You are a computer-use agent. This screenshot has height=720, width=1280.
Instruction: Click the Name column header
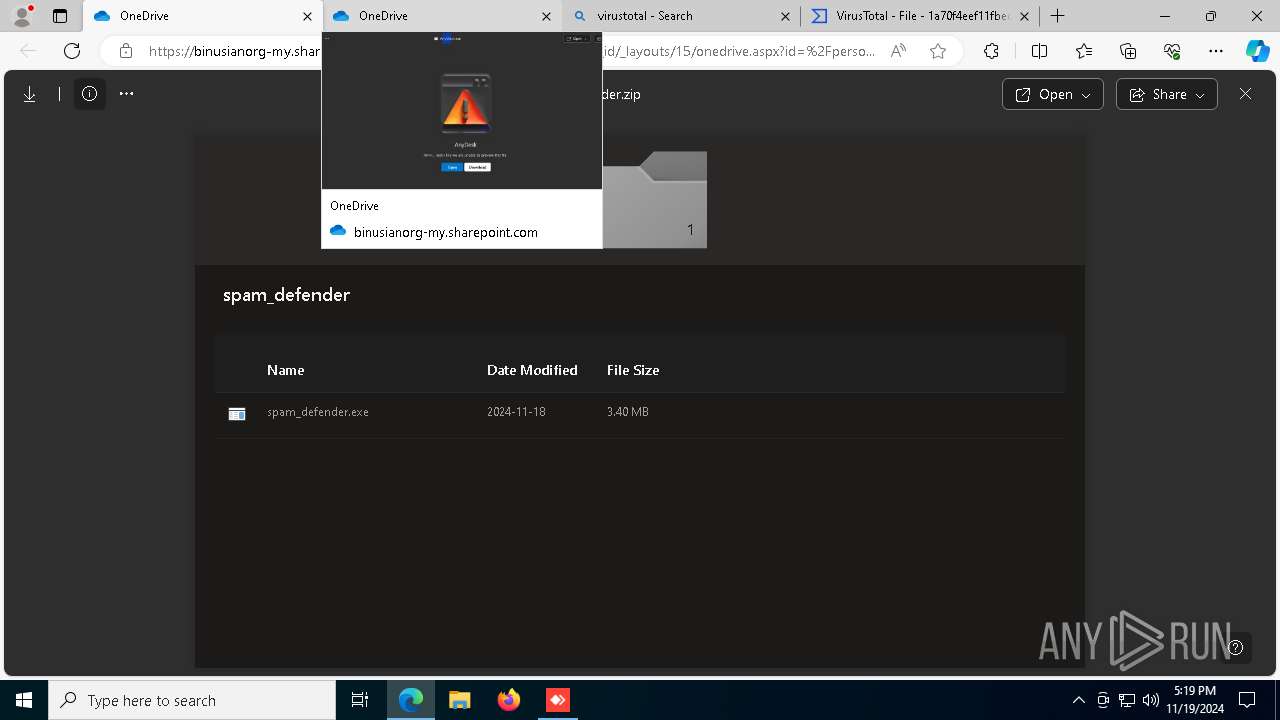285,370
